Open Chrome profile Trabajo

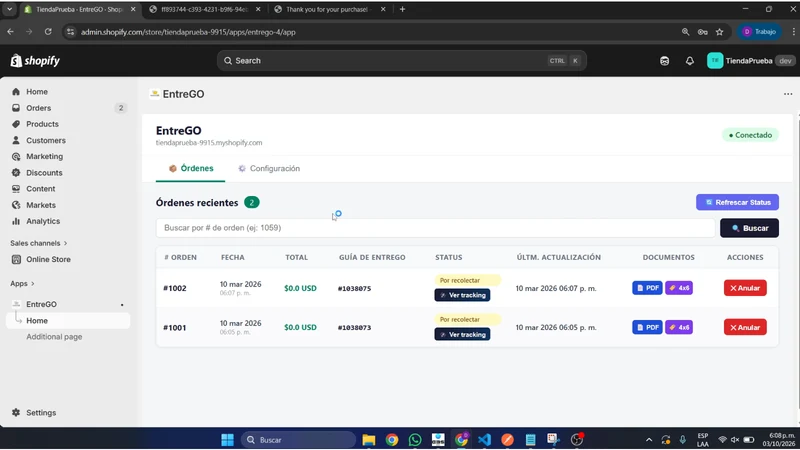pos(759,32)
